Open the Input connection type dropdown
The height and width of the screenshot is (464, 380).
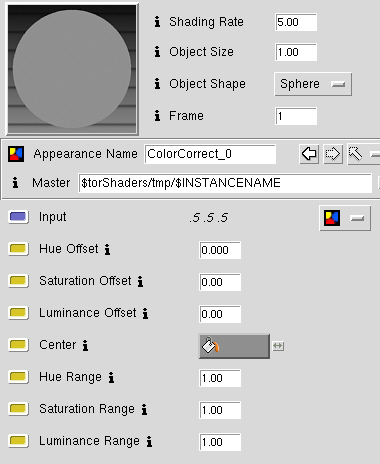click(x=345, y=218)
